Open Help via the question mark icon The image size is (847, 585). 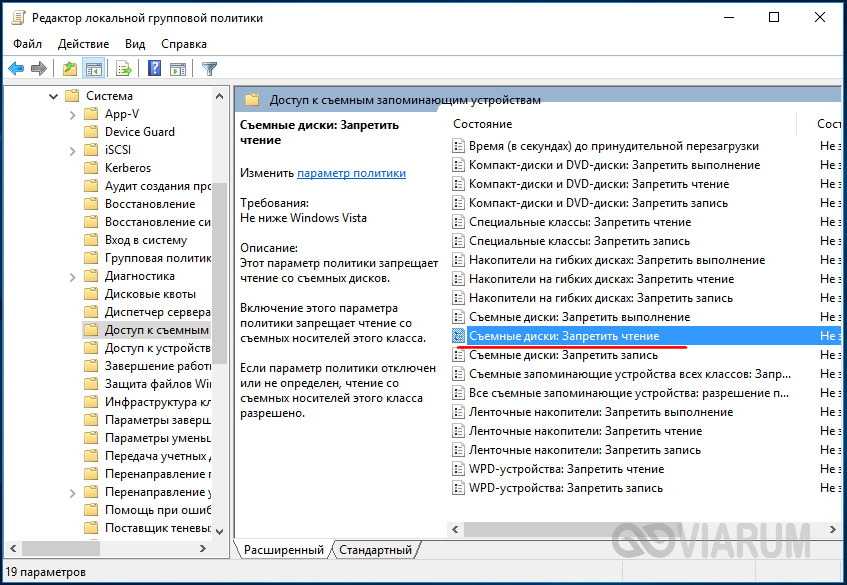tap(154, 69)
